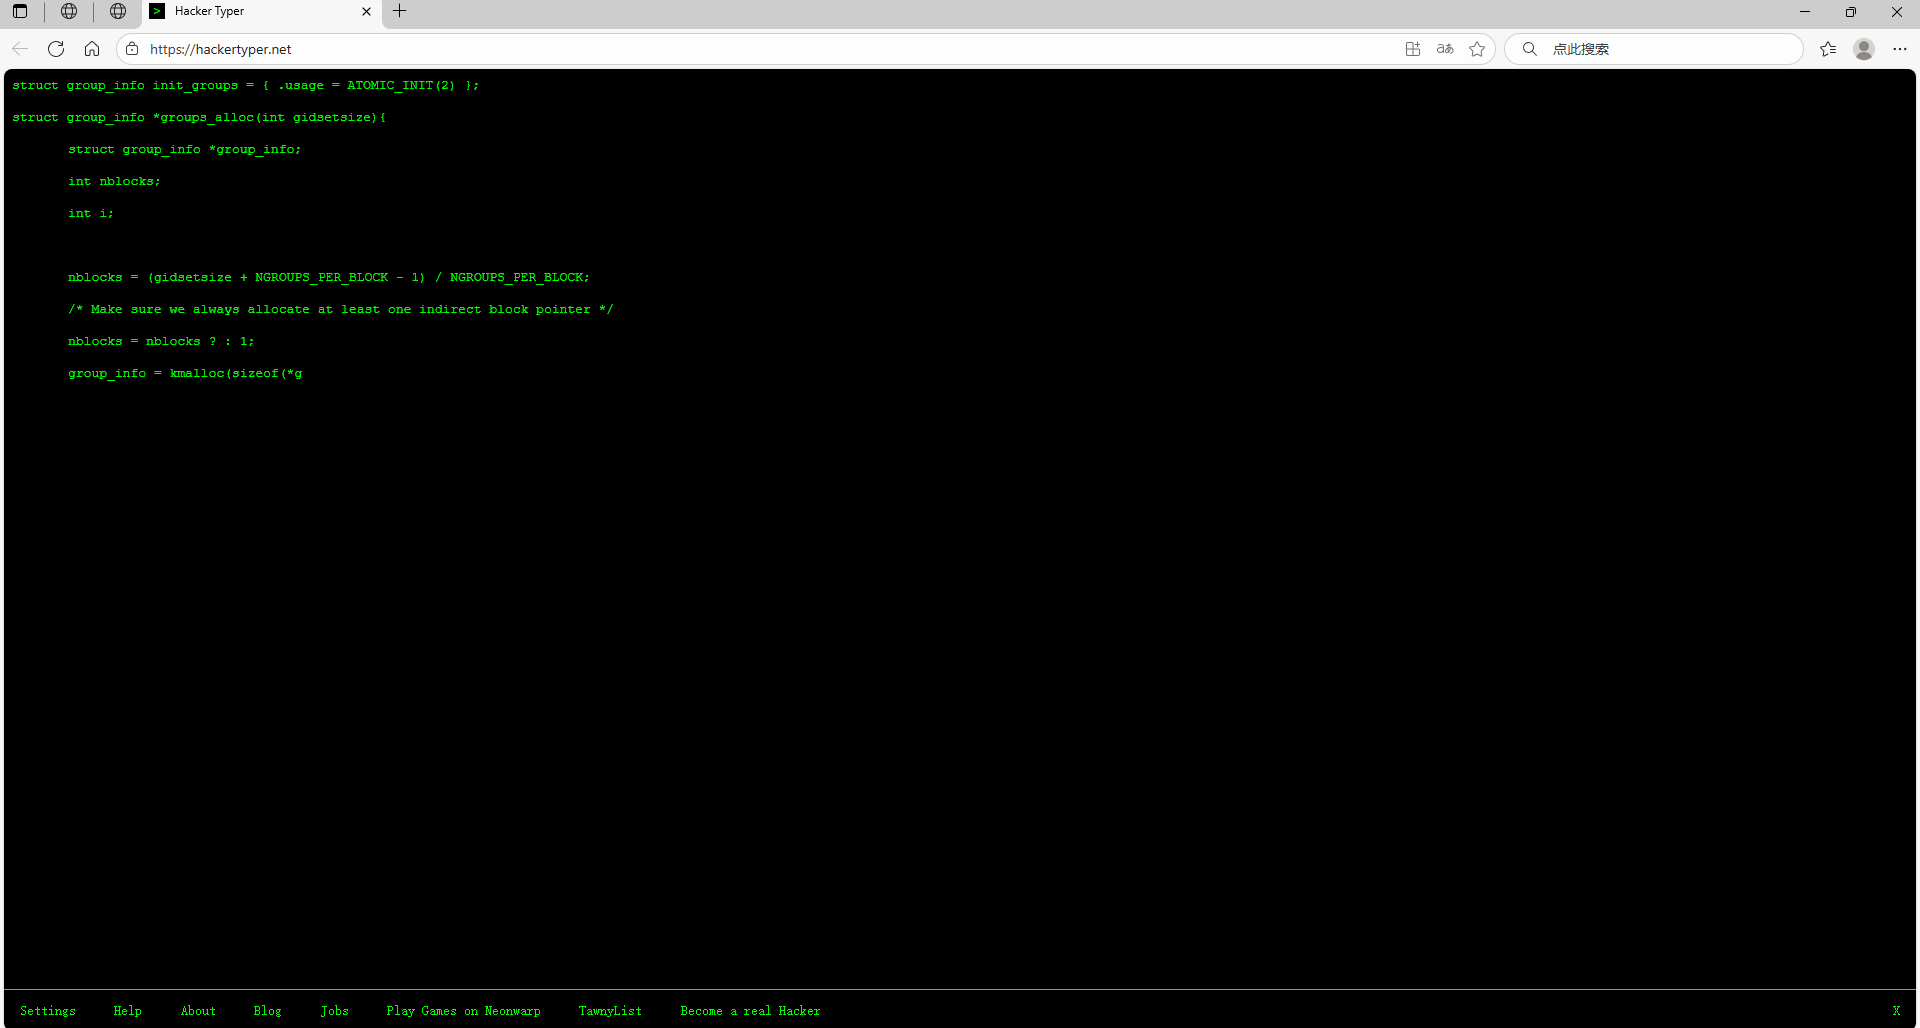Screen dimensions: 1920x1028
Task: View site information lock icon
Action: 132,49
